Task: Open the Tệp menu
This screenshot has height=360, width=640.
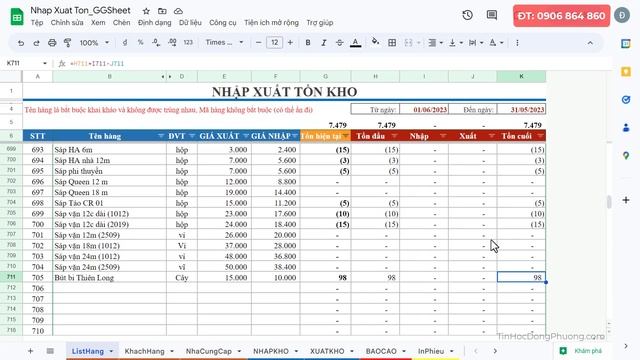Action: [37, 23]
